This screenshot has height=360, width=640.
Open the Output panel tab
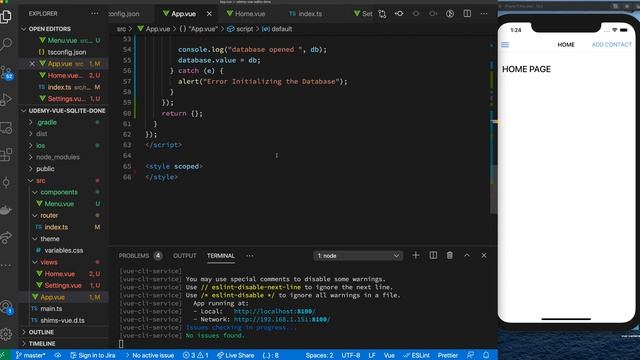[x=184, y=256]
